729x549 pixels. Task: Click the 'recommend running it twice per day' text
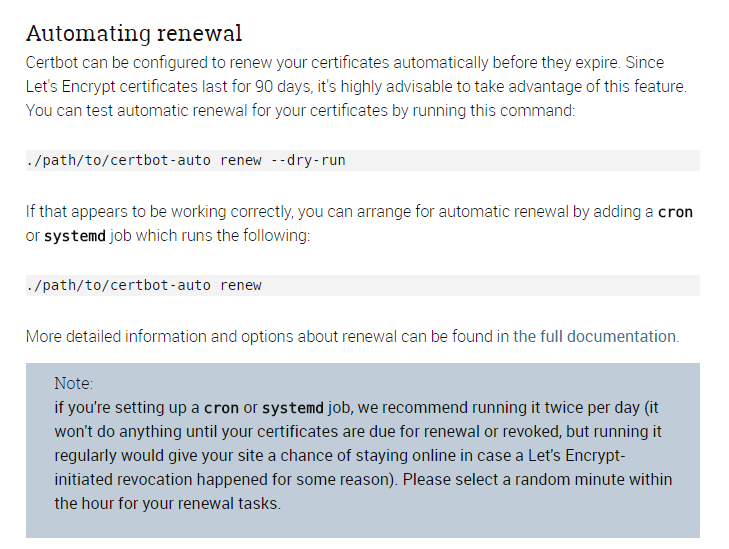[511, 408]
